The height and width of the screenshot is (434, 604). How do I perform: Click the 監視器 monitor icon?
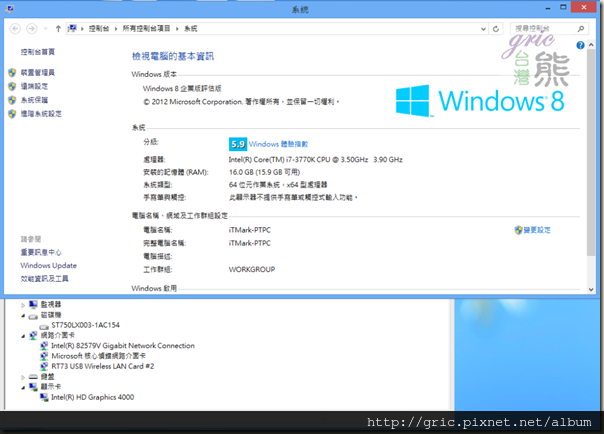[33, 305]
